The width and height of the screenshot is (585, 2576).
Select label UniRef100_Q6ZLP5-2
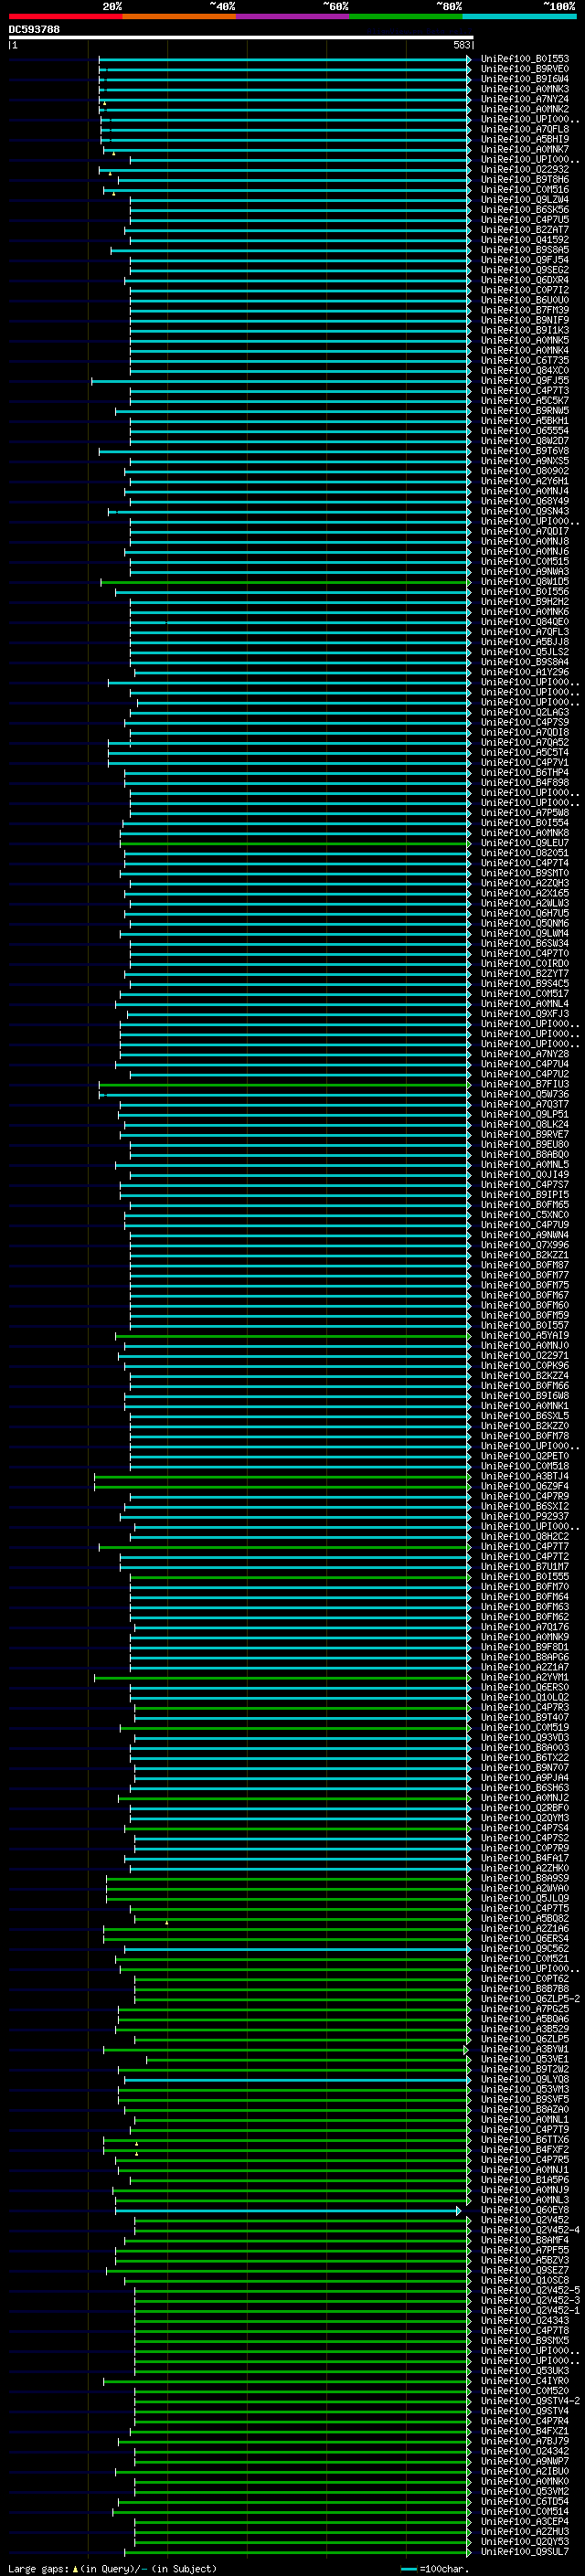pyautogui.click(x=530, y=1998)
